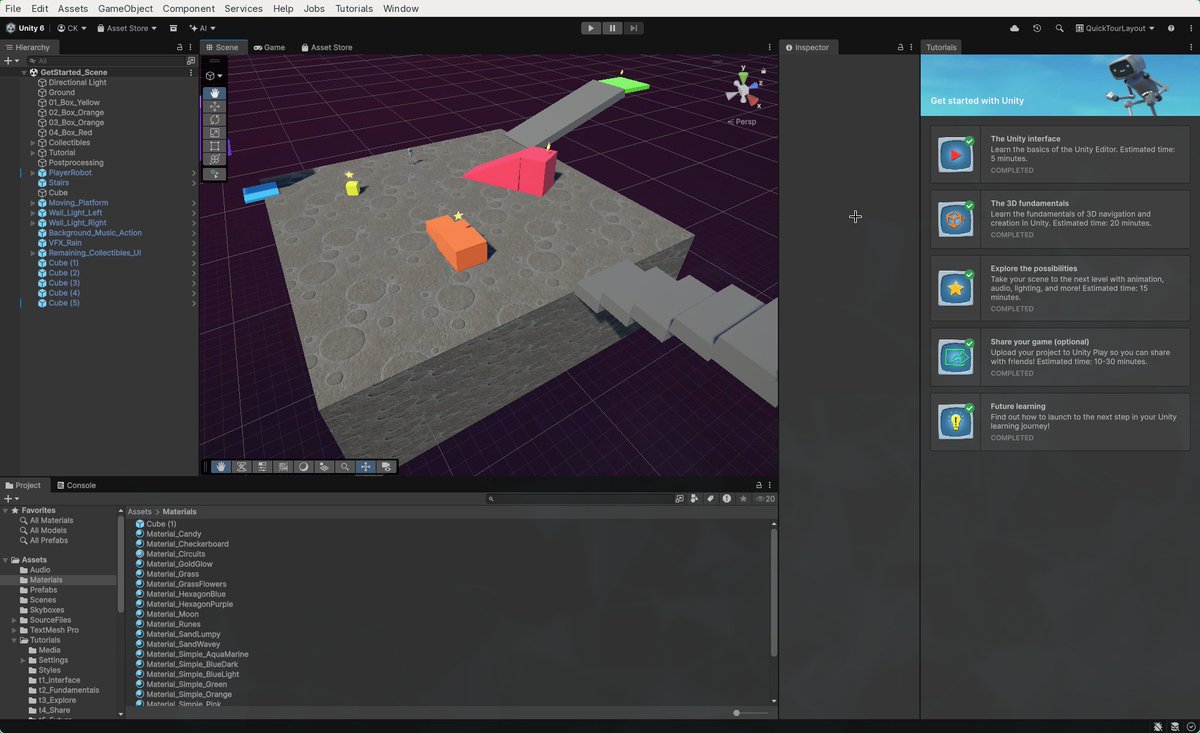Click the play icon of The Unity interface tutorial
The image size is (1200, 733).
tap(957, 155)
